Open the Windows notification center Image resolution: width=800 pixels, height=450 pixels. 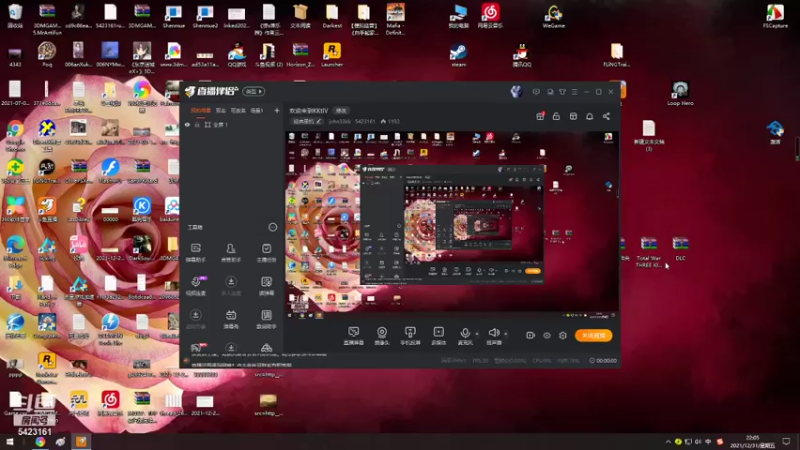(x=786, y=442)
